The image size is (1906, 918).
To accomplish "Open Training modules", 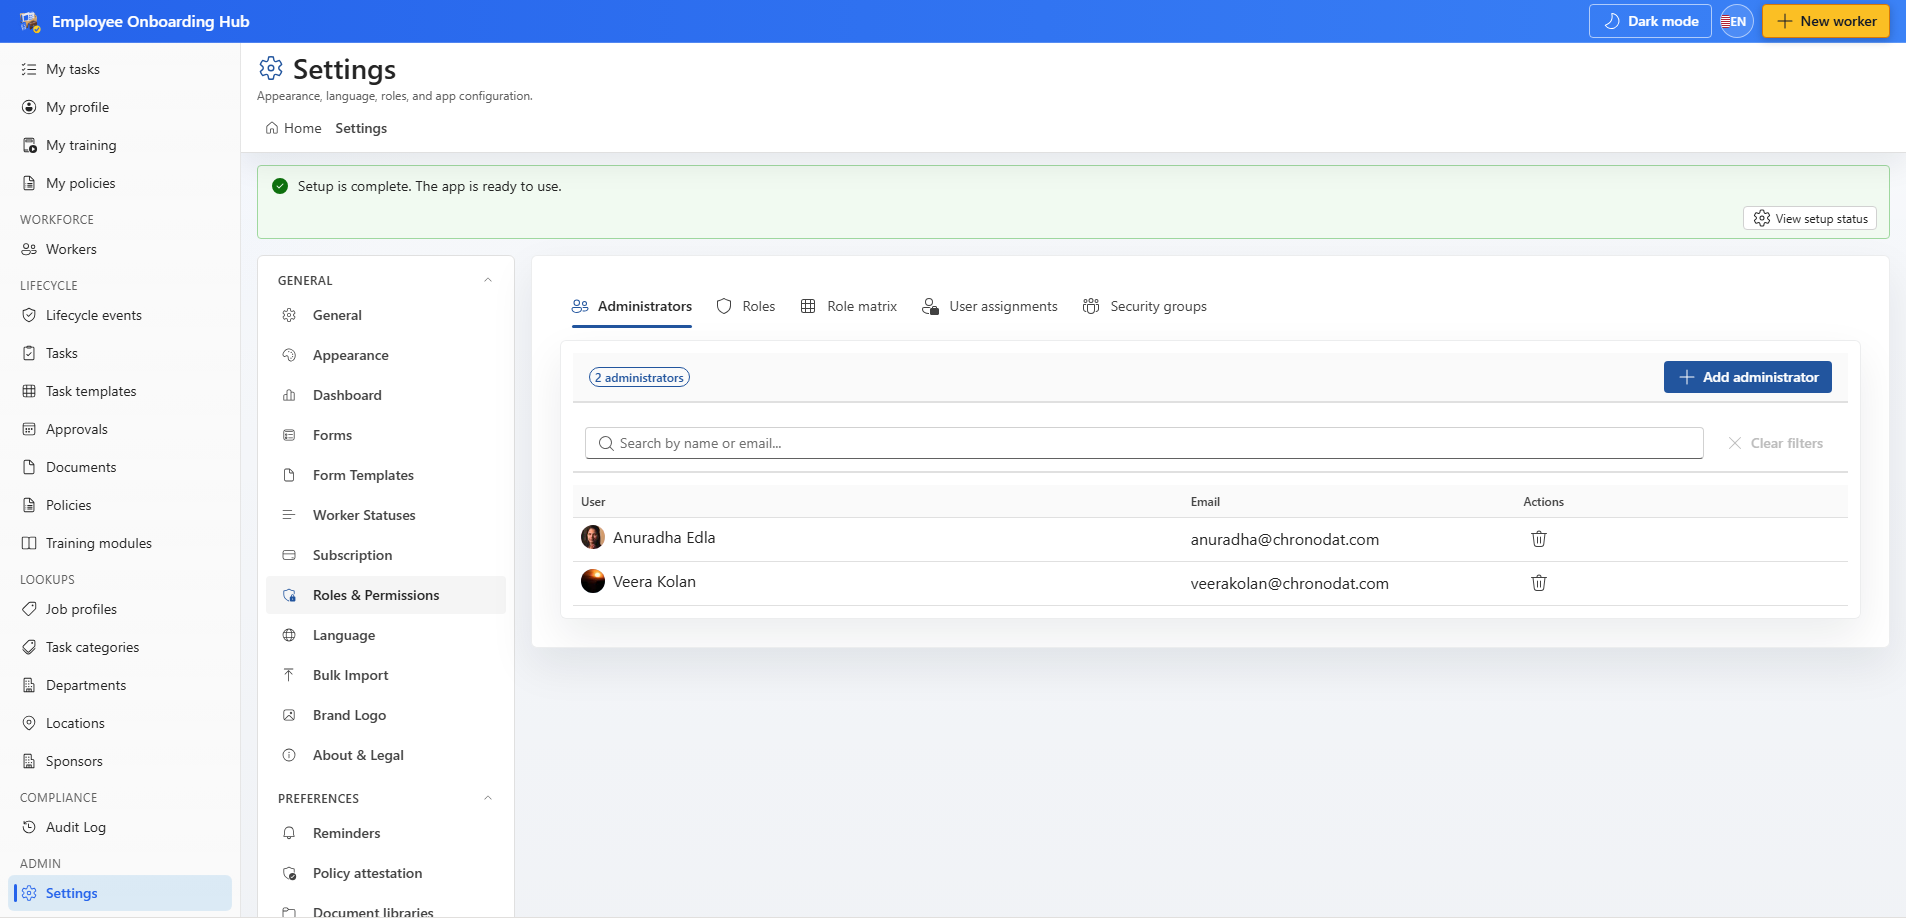I will coord(120,543).
